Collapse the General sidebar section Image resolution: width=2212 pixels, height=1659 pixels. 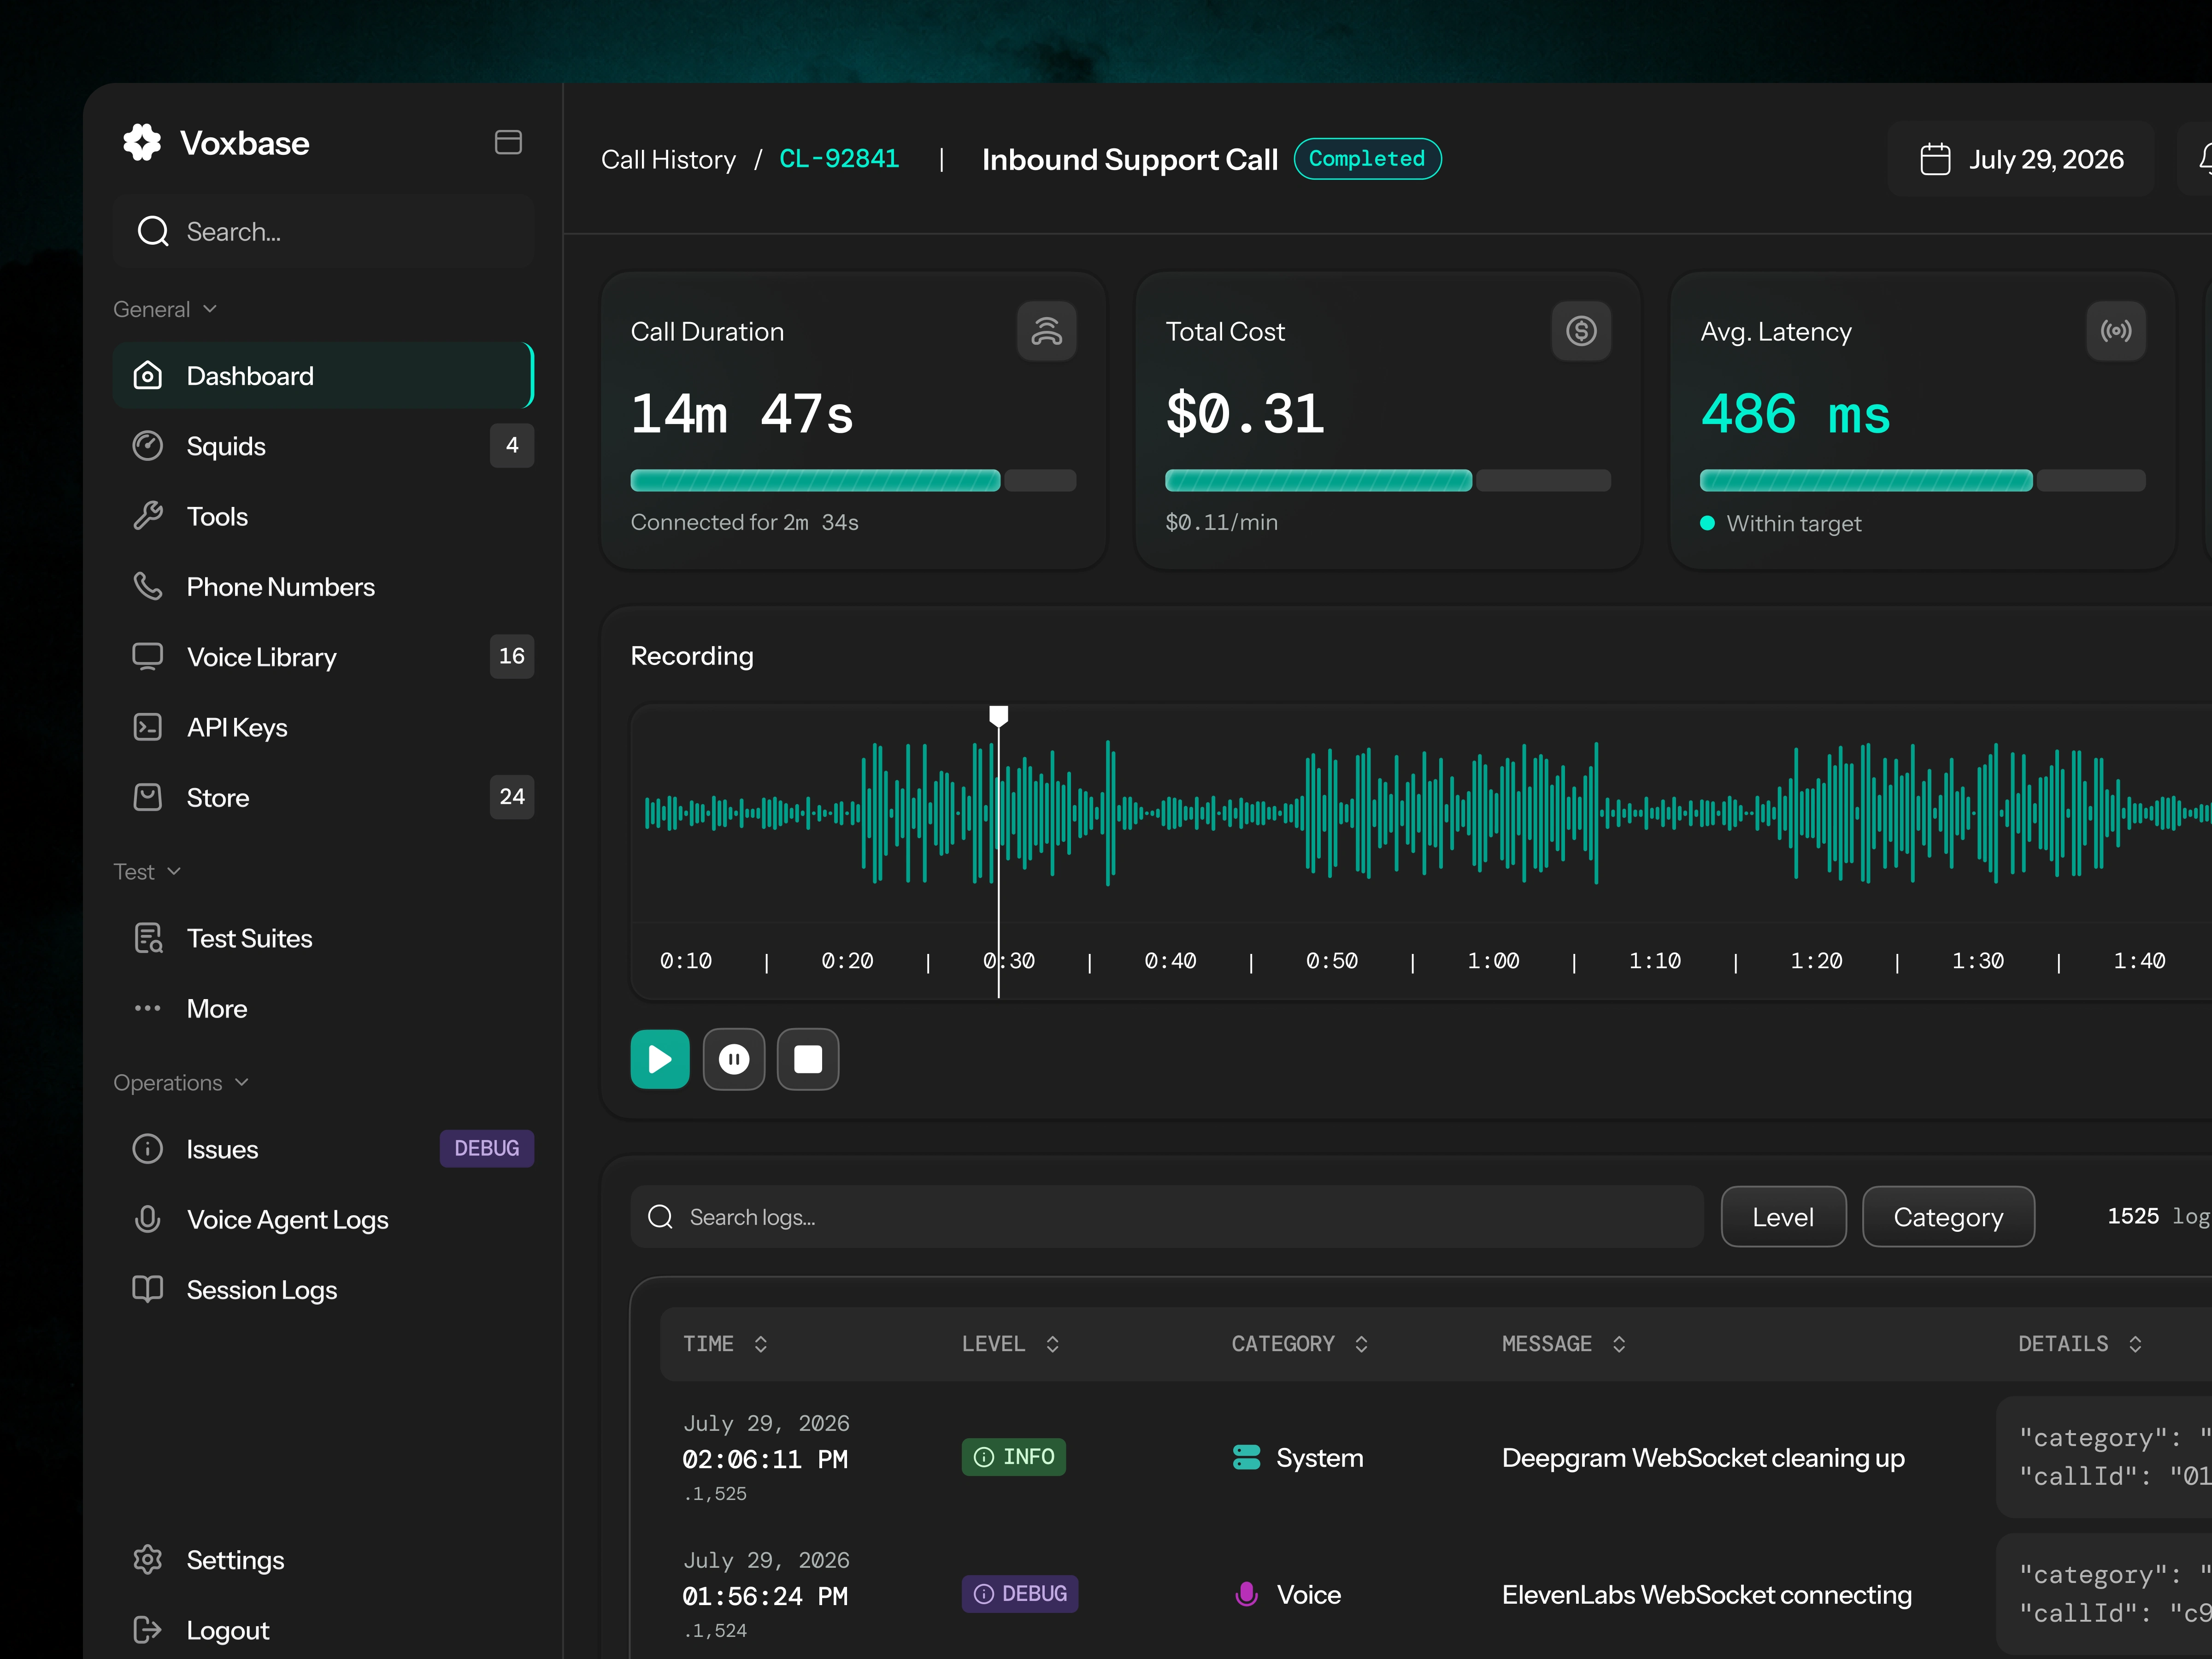[x=165, y=309]
